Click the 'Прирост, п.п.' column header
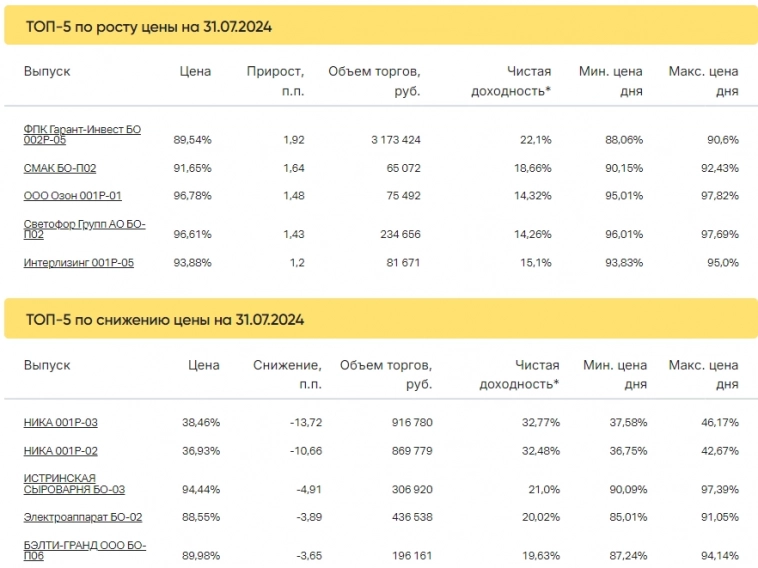Screen dimensions: 758x568 click(x=276, y=81)
